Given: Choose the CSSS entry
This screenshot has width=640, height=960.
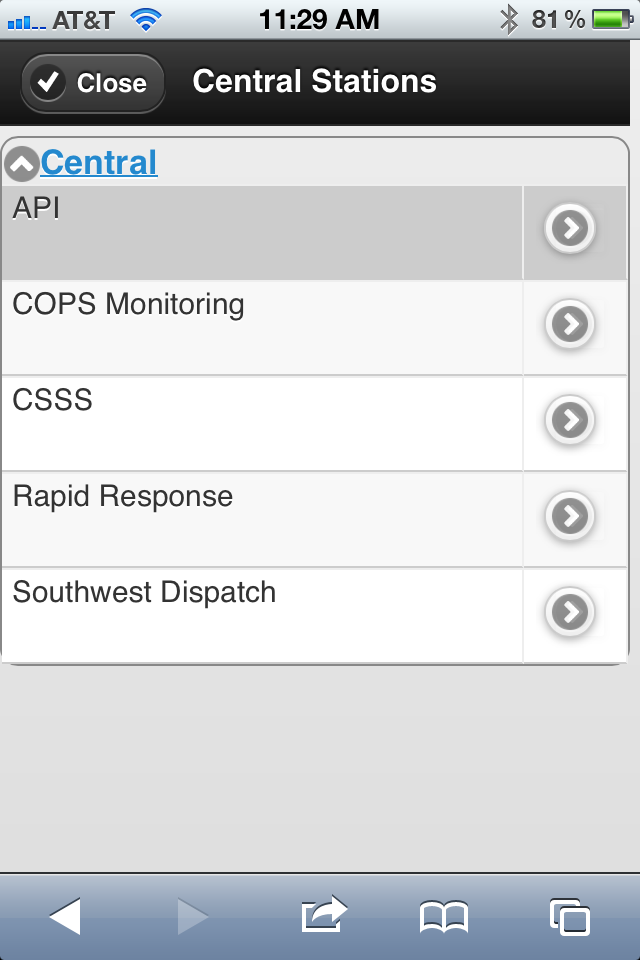Looking at the screenshot, I should click(x=262, y=424).
